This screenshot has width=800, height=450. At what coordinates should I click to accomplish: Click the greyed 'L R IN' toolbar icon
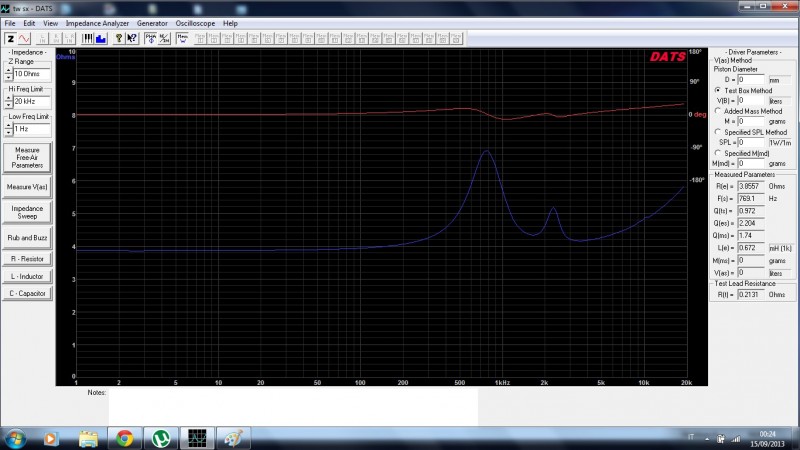point(69,39)
